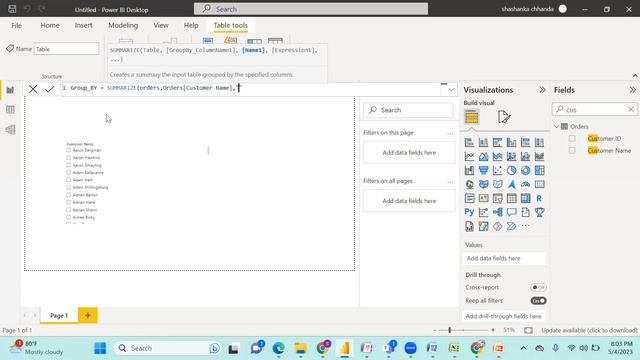The height and width of the screenshot is (360, 640).
Task: Select the key influencers visual
Action: tap(483, 212)
